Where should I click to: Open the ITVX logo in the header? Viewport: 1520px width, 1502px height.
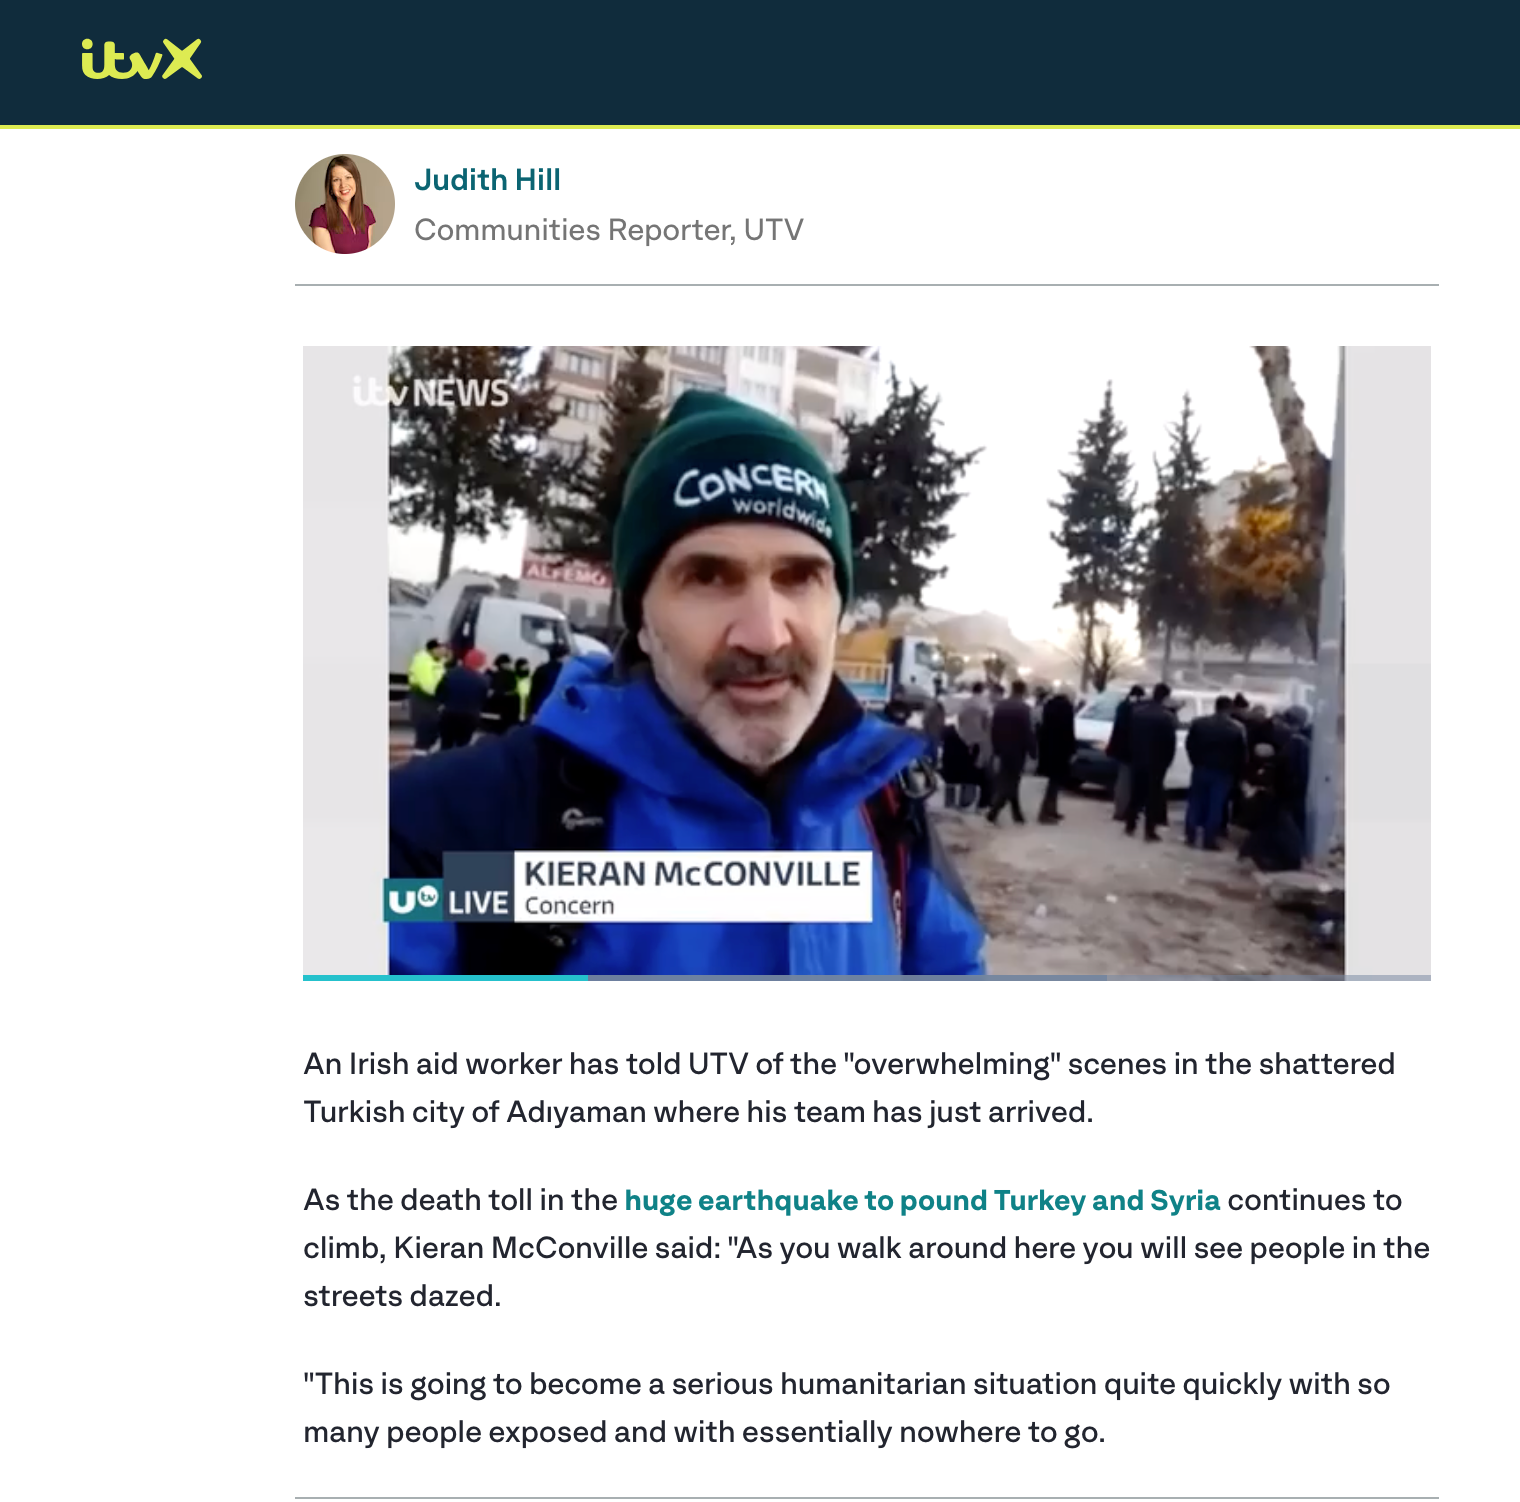coord(141,59)
